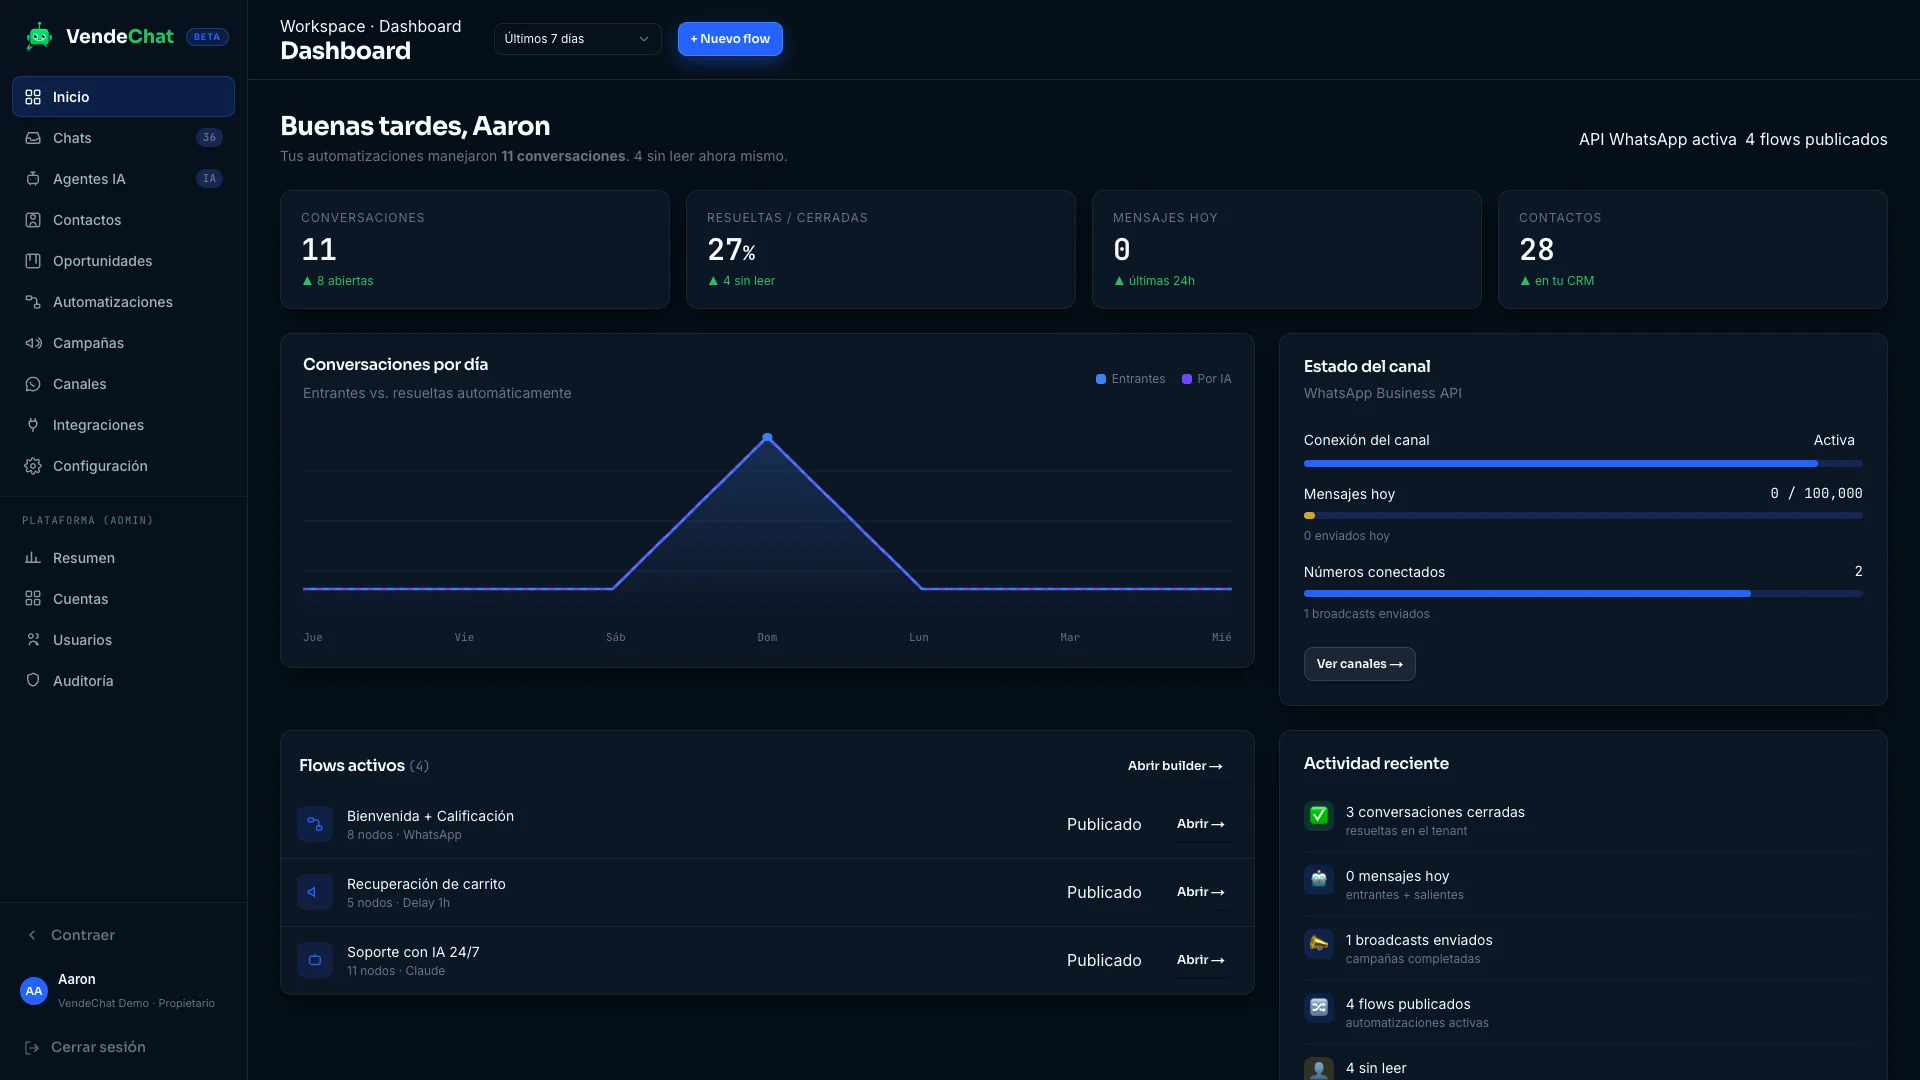Click the robot icon beside 0 mensajes hoy
Screen dimensions: 1920x1080
1319,880
